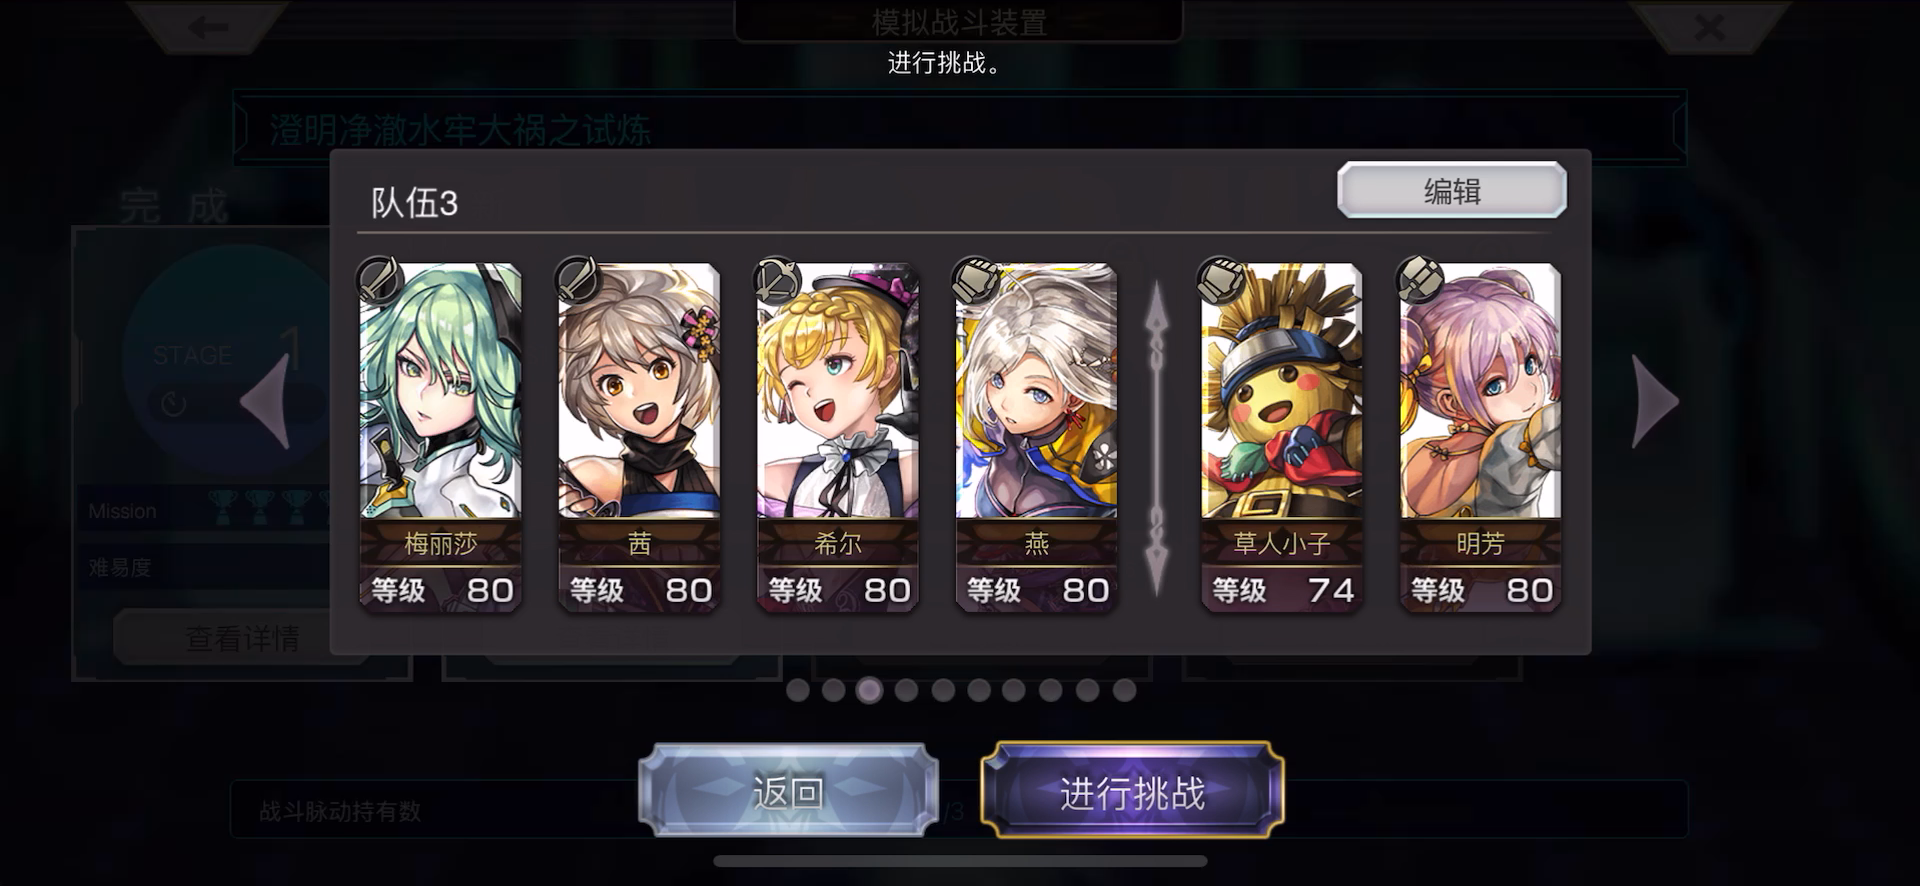Viewport: 1920px width, 886px height.
Task: Select the second team page dot
Action: pyautogui.click(x=834, y=690)
